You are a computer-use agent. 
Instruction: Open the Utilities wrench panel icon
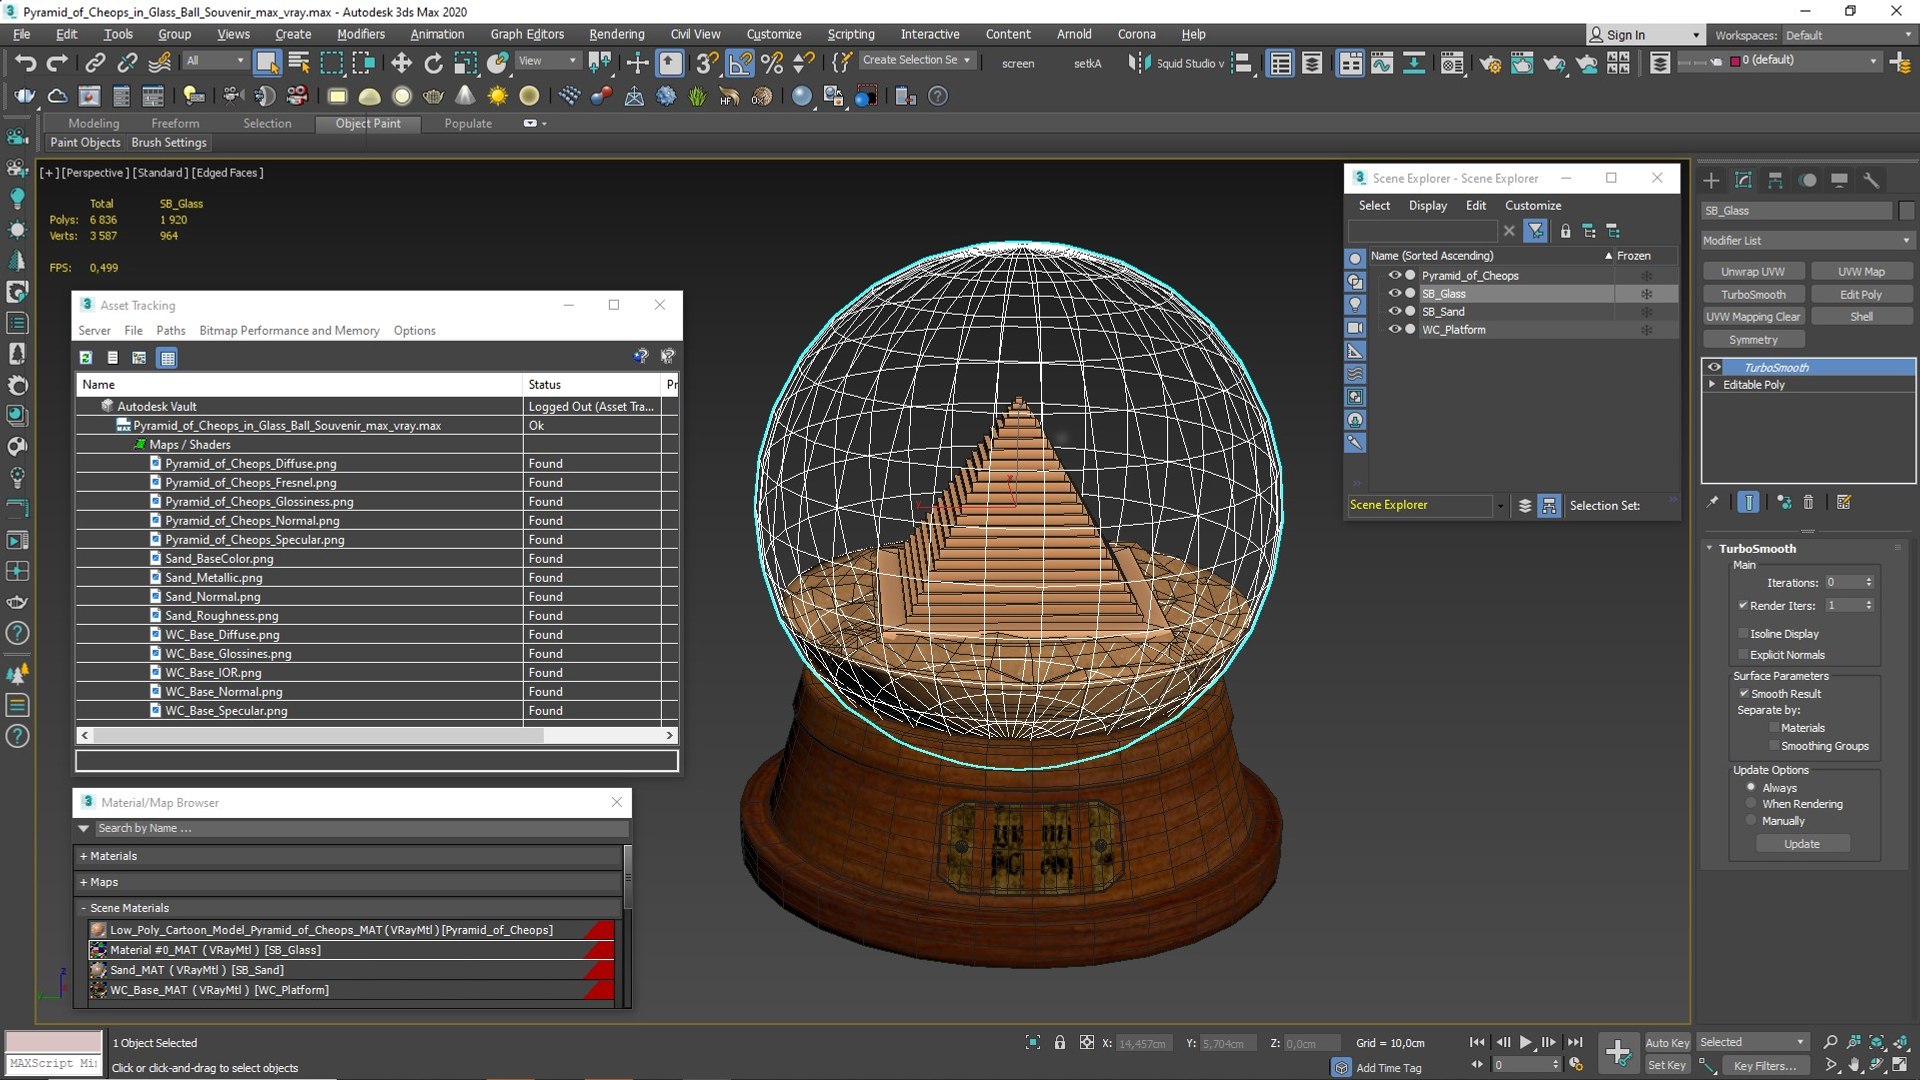[1871, 180]
